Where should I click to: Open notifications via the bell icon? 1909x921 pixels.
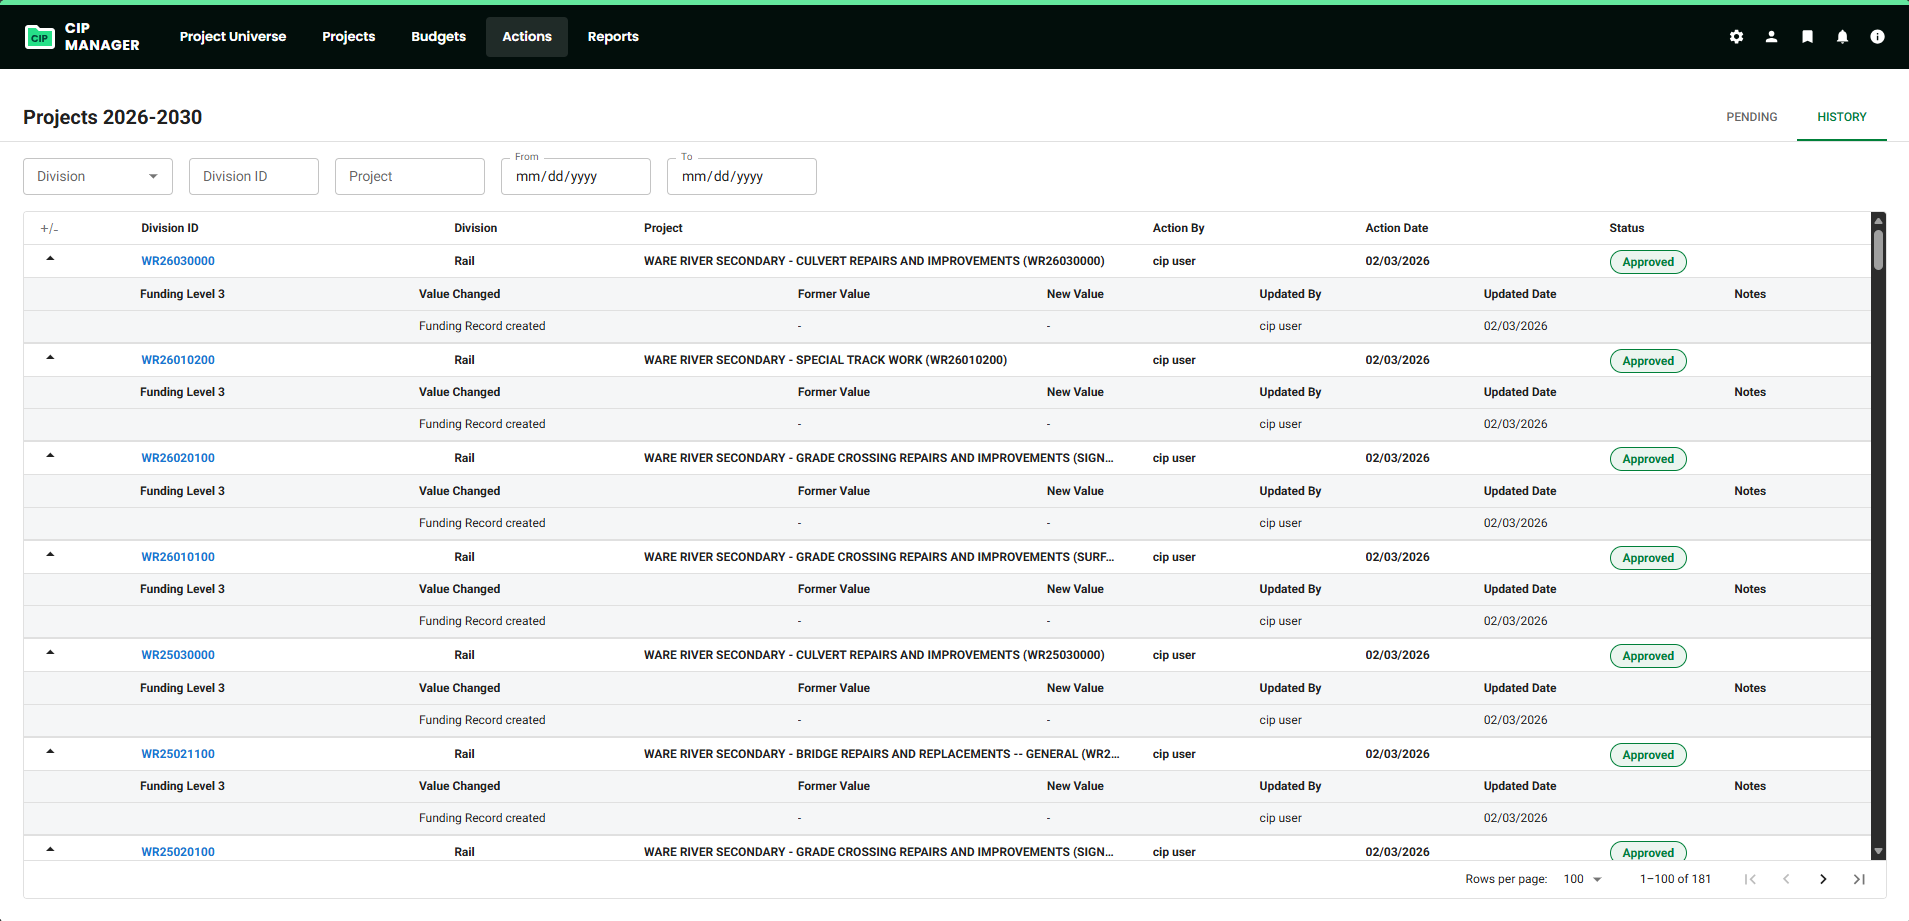pyautogui.click(x=1842, y=36)
